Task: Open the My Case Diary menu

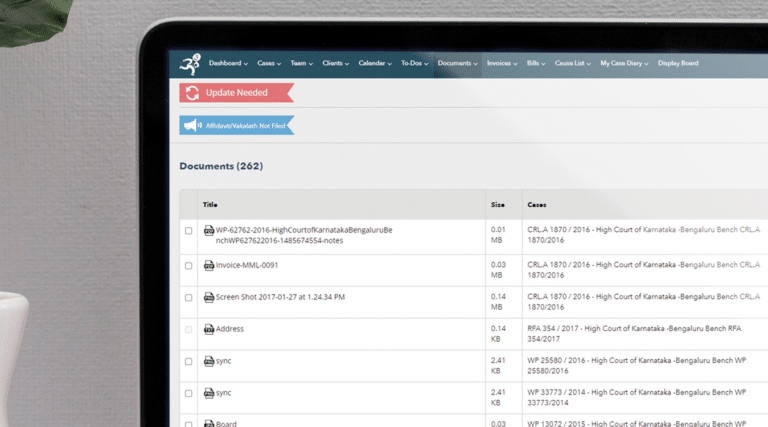Action: pos(624,63)
